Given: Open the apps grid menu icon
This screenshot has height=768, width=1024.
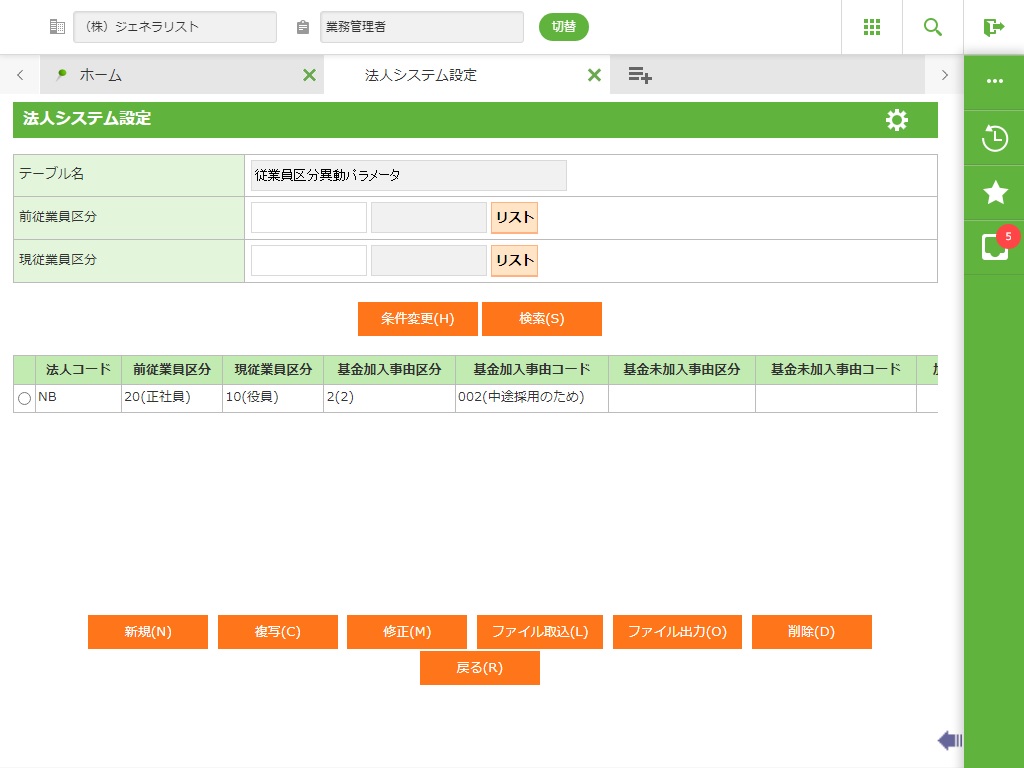Looking at the screenshot, I should 871,27.
